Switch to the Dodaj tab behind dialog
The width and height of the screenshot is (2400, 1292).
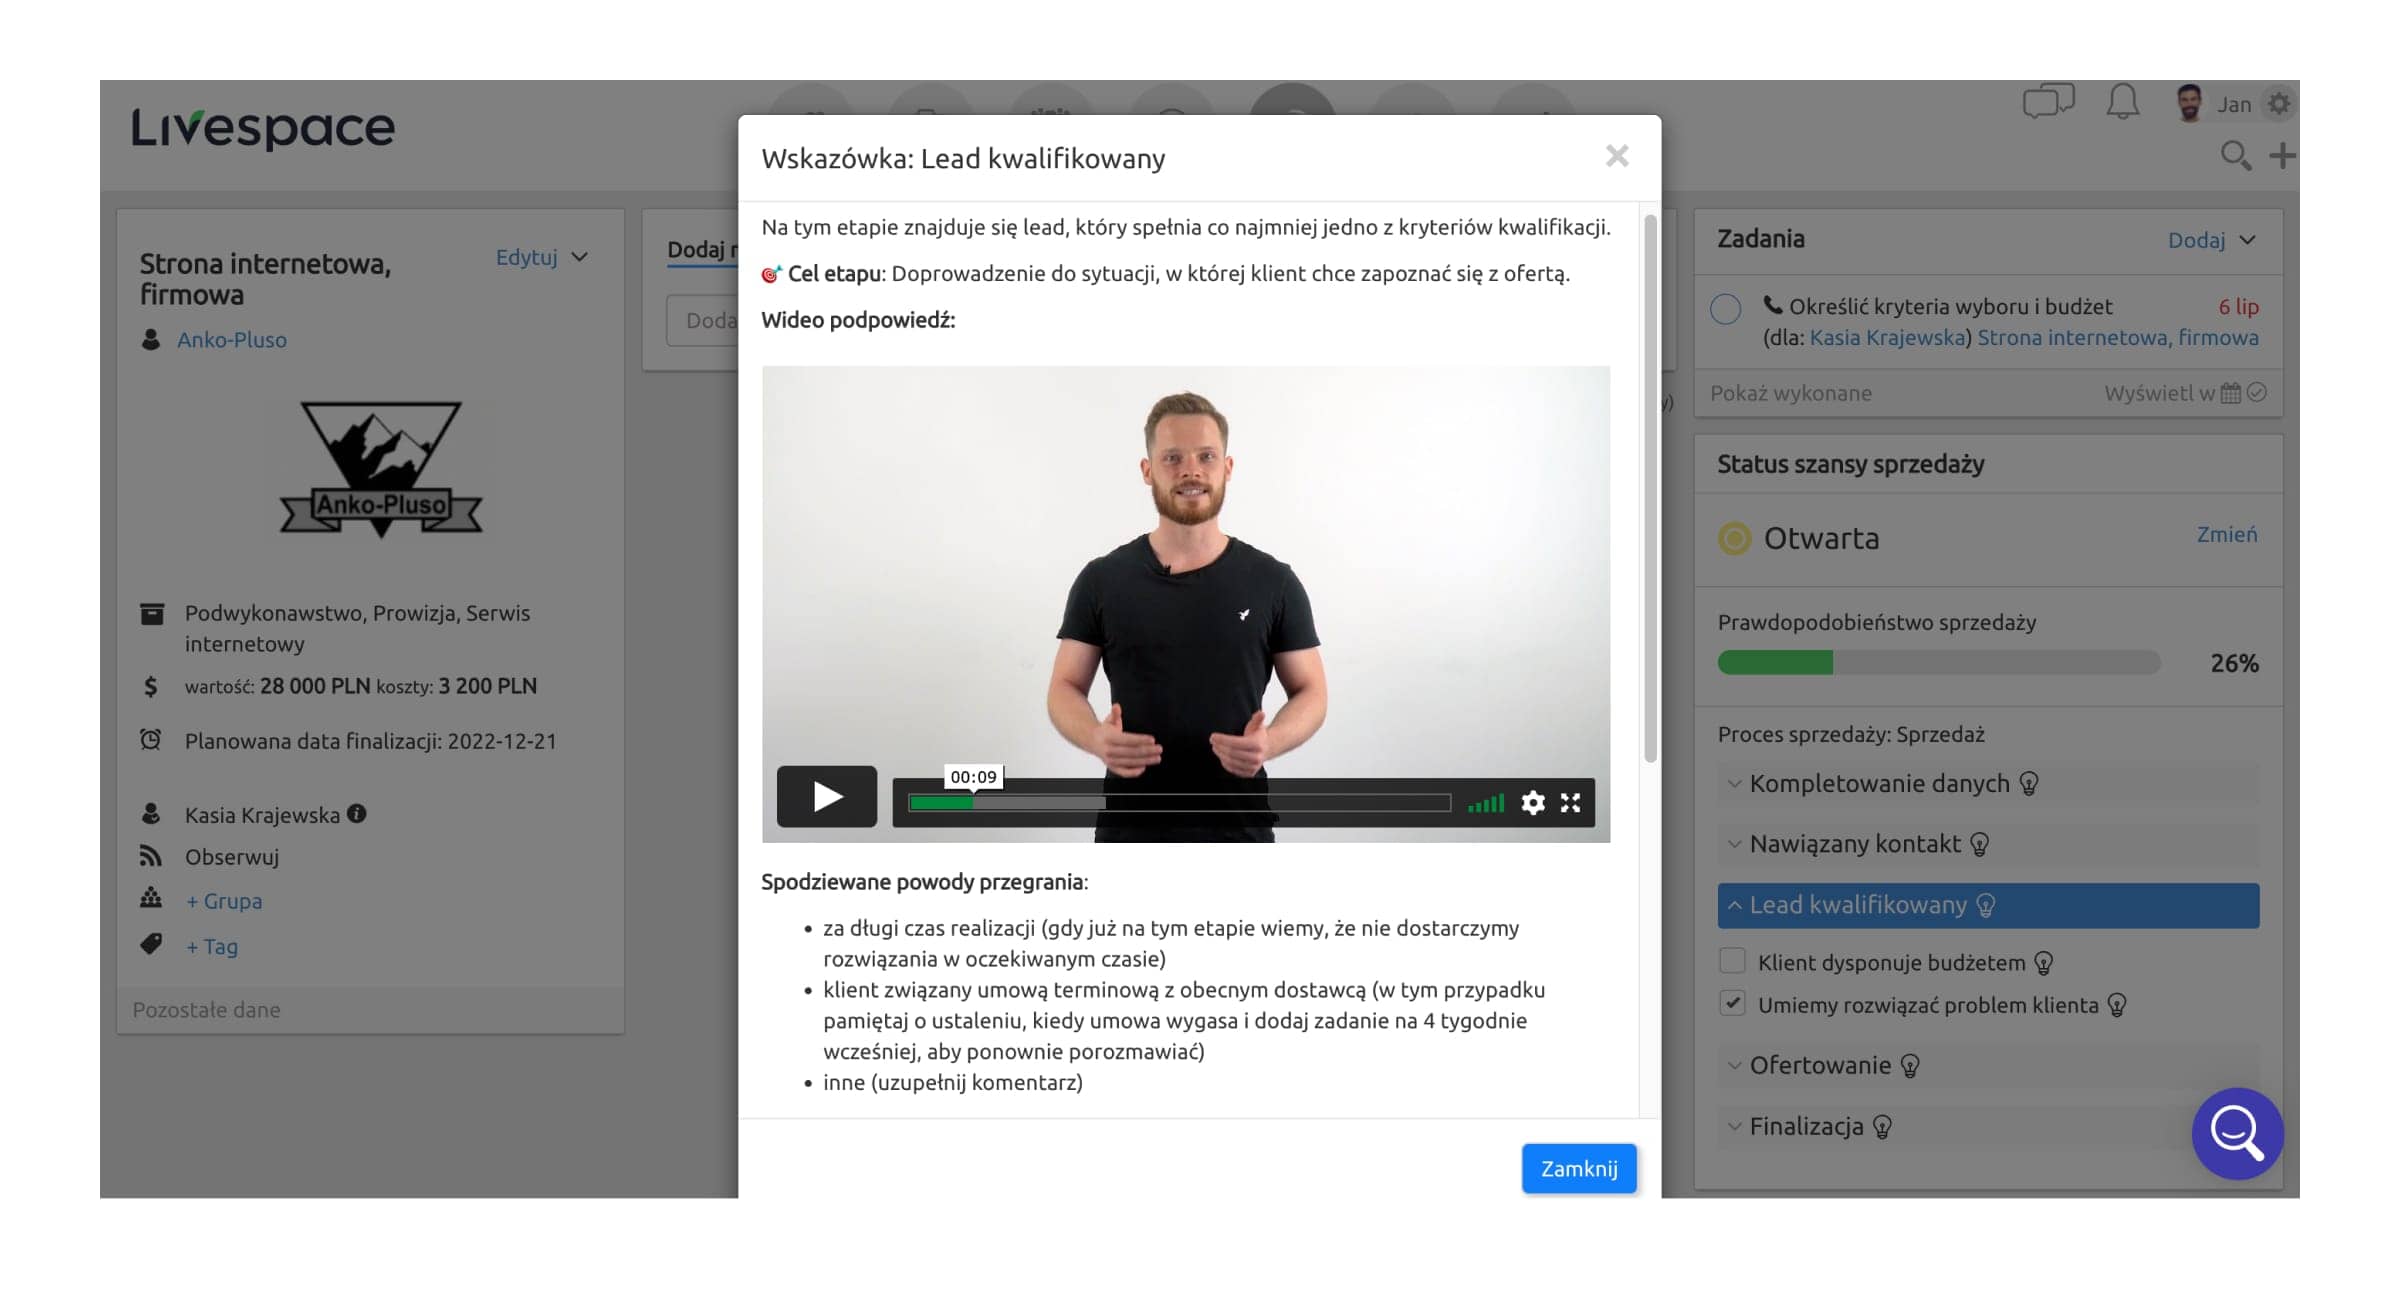point(702,250)
